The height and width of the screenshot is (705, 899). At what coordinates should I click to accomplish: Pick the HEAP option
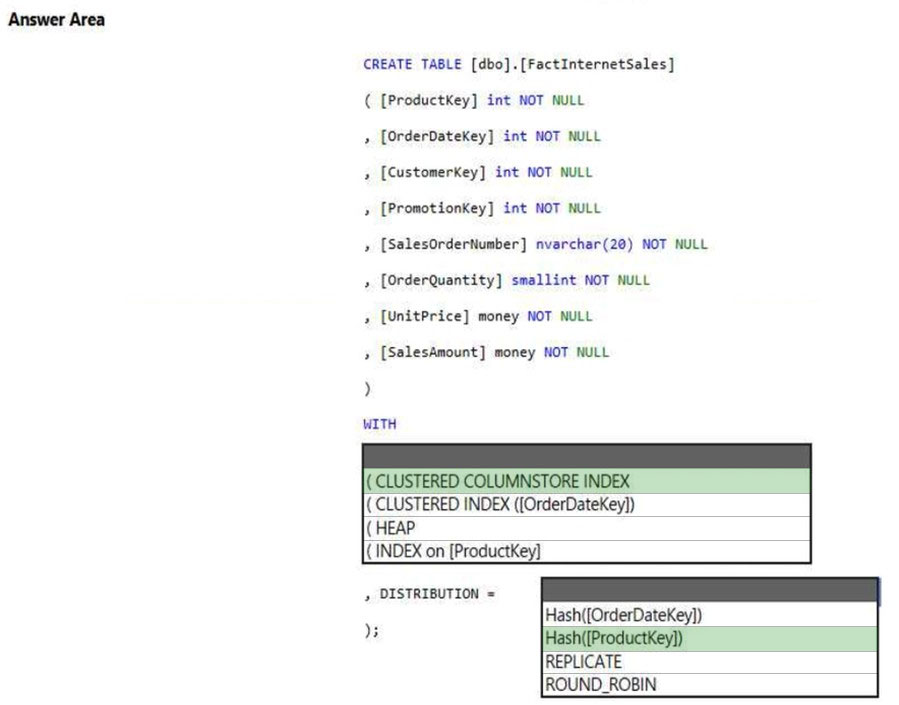point(587,528)
